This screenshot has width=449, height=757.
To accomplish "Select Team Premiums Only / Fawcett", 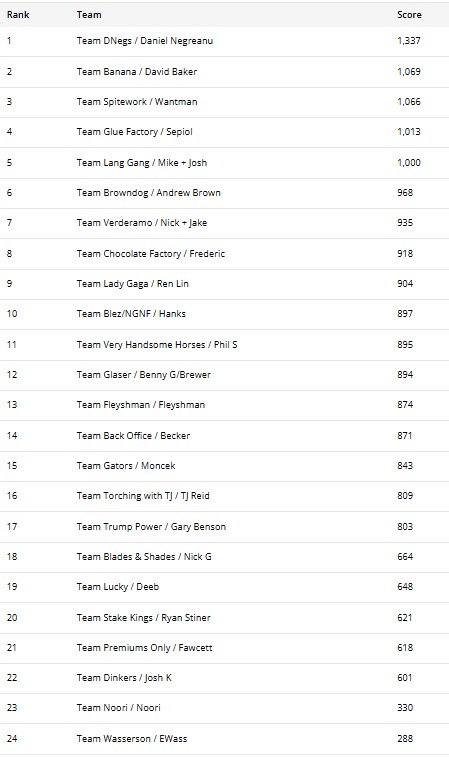I will 144,648.
